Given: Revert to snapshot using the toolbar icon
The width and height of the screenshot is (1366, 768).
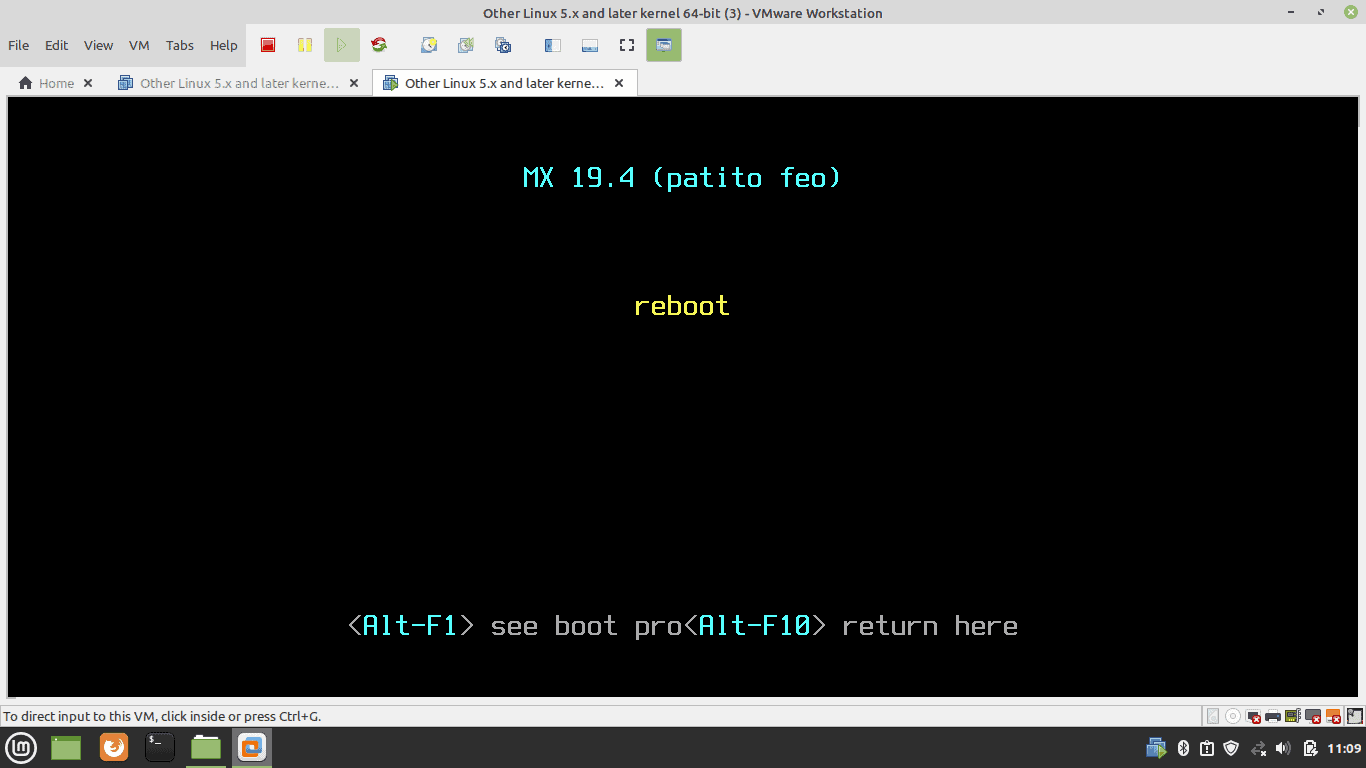Looking at the screenshot, I should [466, 45].
